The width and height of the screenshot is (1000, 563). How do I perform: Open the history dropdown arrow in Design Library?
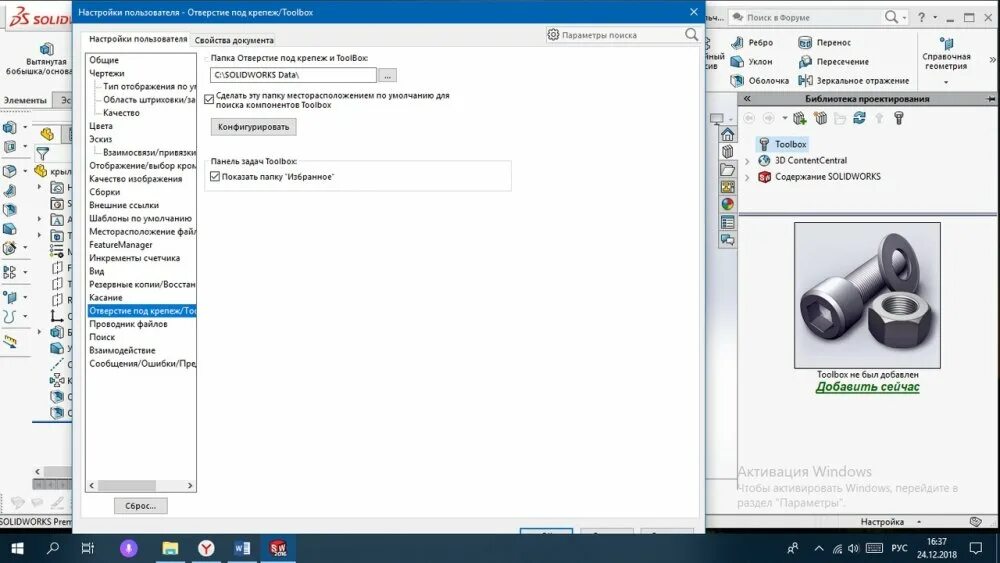[x=785, y=118]
